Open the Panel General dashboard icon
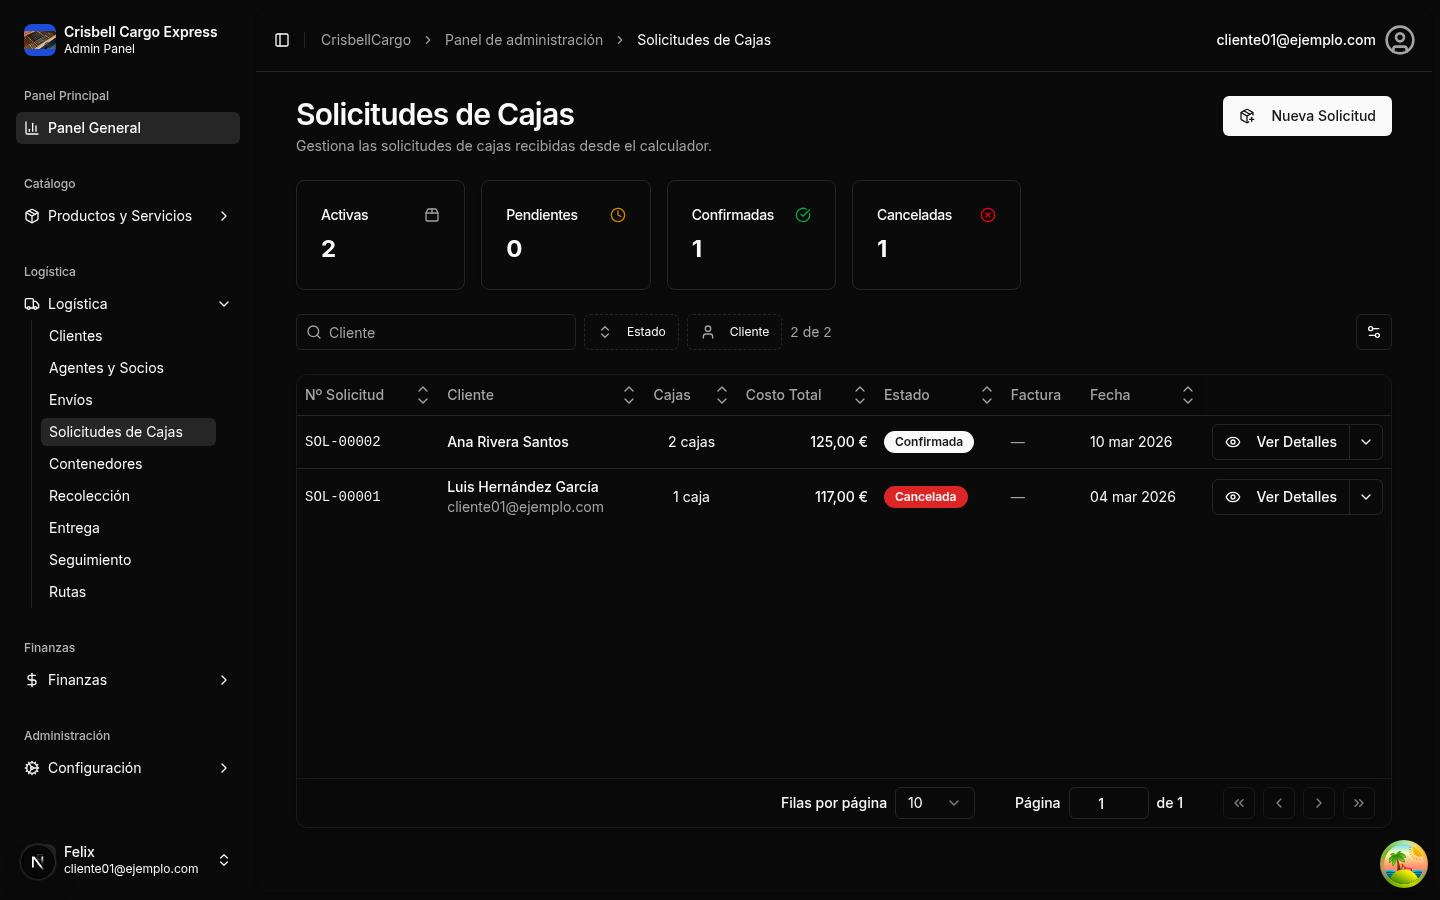Image resolution: width=1440 pixels, height=900 pixels. tap(30, 127)
